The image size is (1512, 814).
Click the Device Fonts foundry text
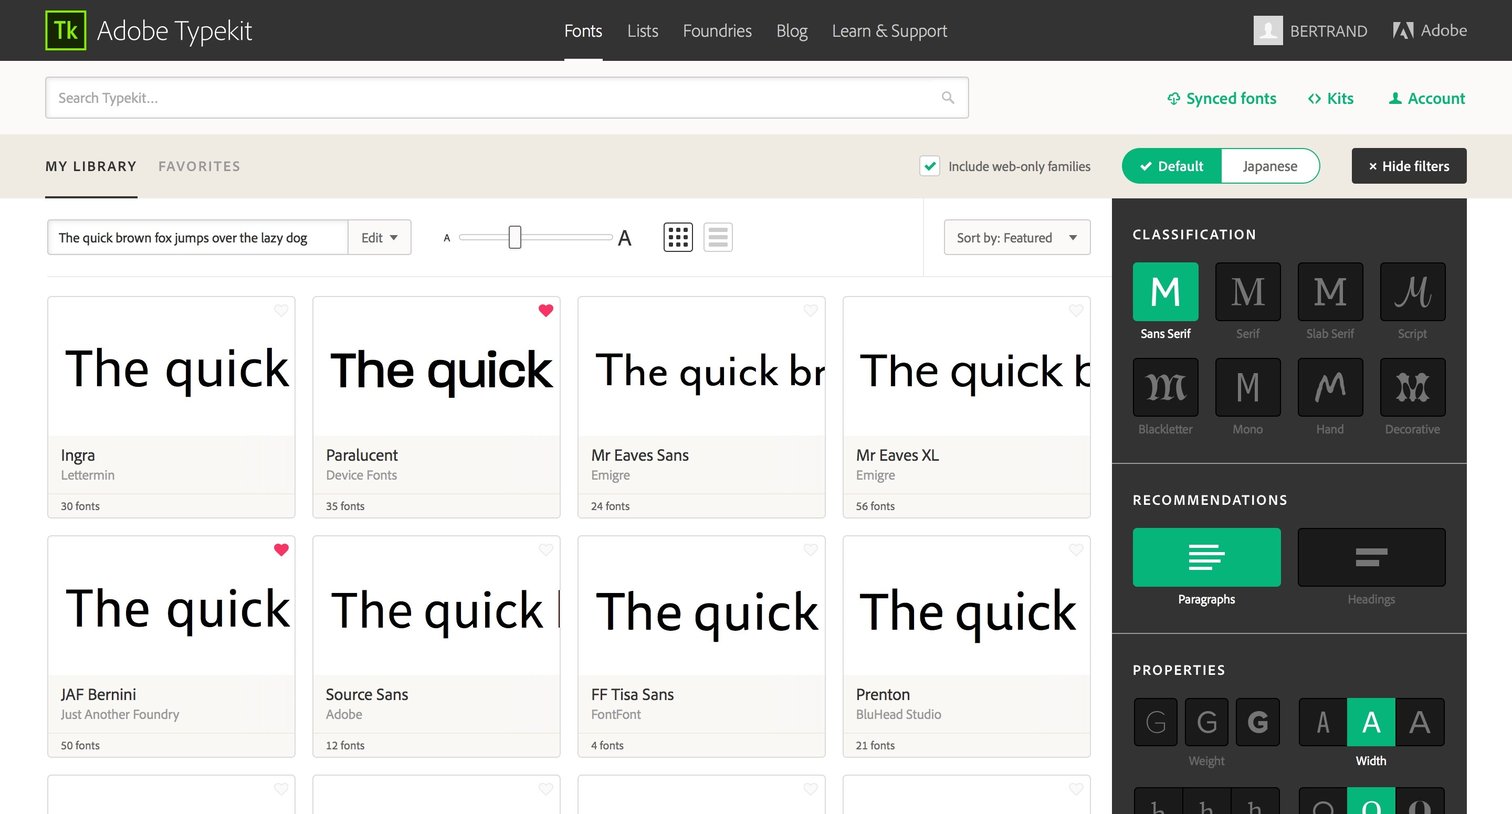click(x=361, y=475)
